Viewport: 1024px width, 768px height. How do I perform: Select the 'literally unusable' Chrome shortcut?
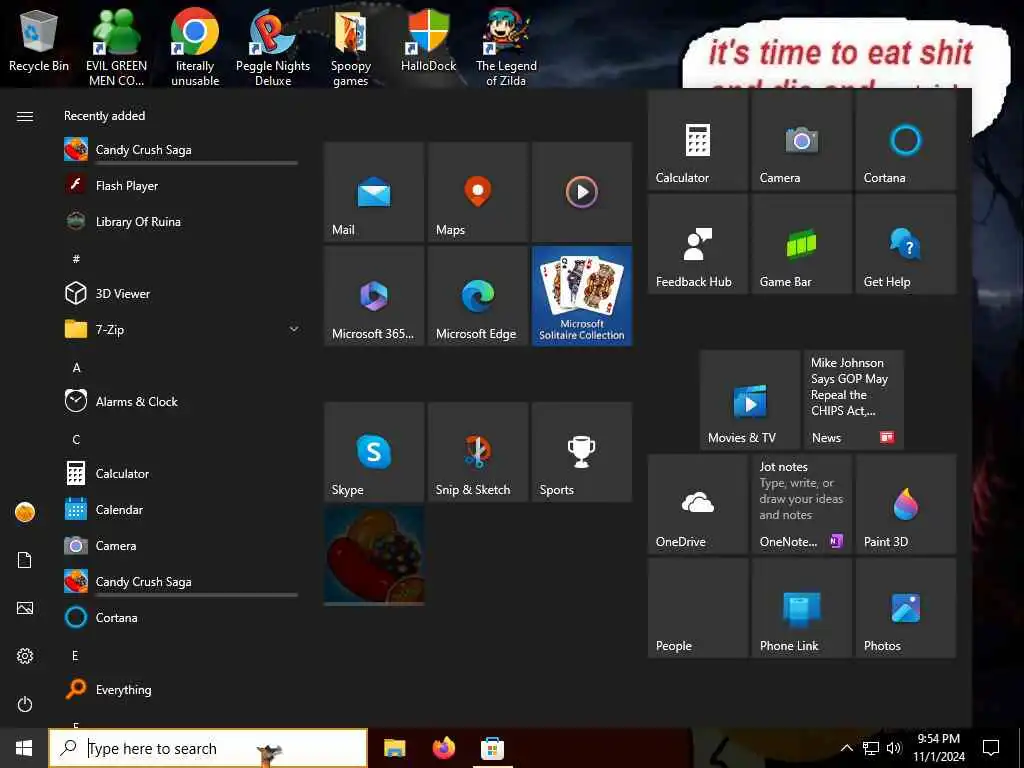click(195, 47)
